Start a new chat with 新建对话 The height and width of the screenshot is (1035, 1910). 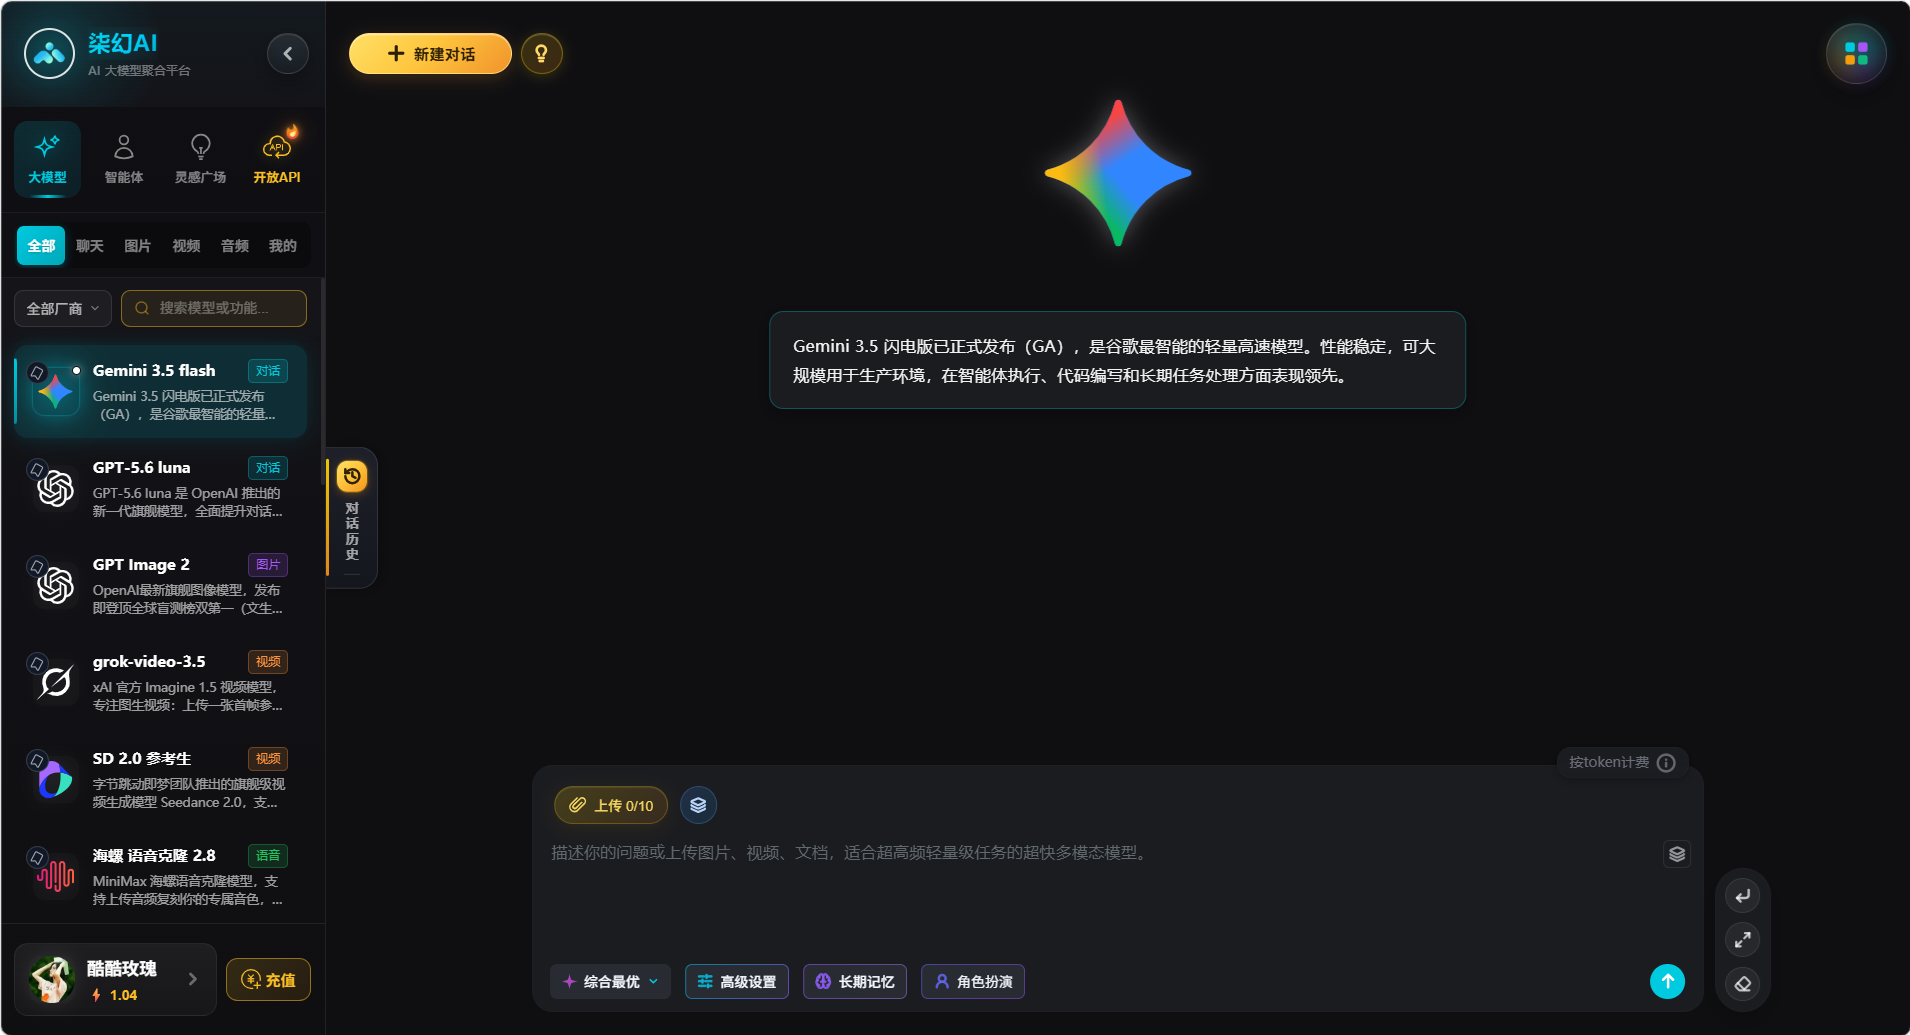pos(430,54)
